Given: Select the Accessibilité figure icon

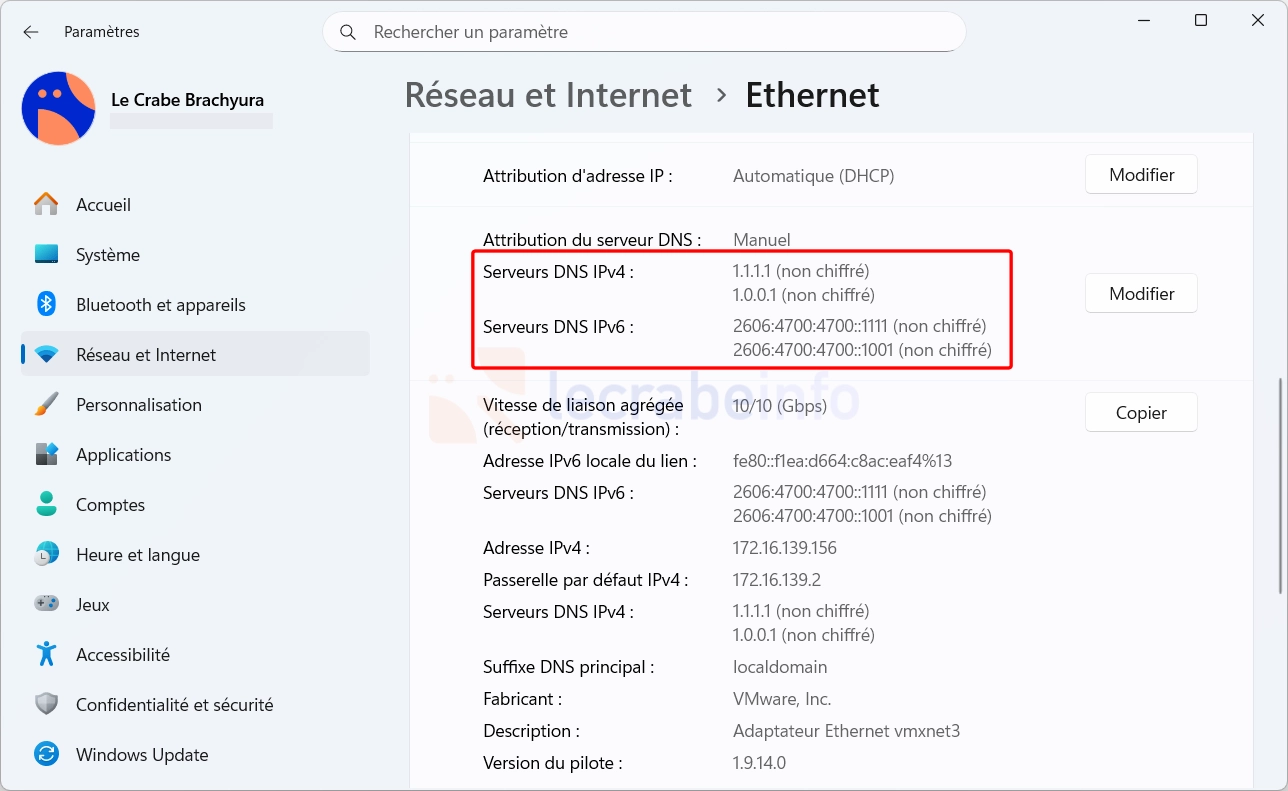Looking at the screenshot, I should pos(46,655).
